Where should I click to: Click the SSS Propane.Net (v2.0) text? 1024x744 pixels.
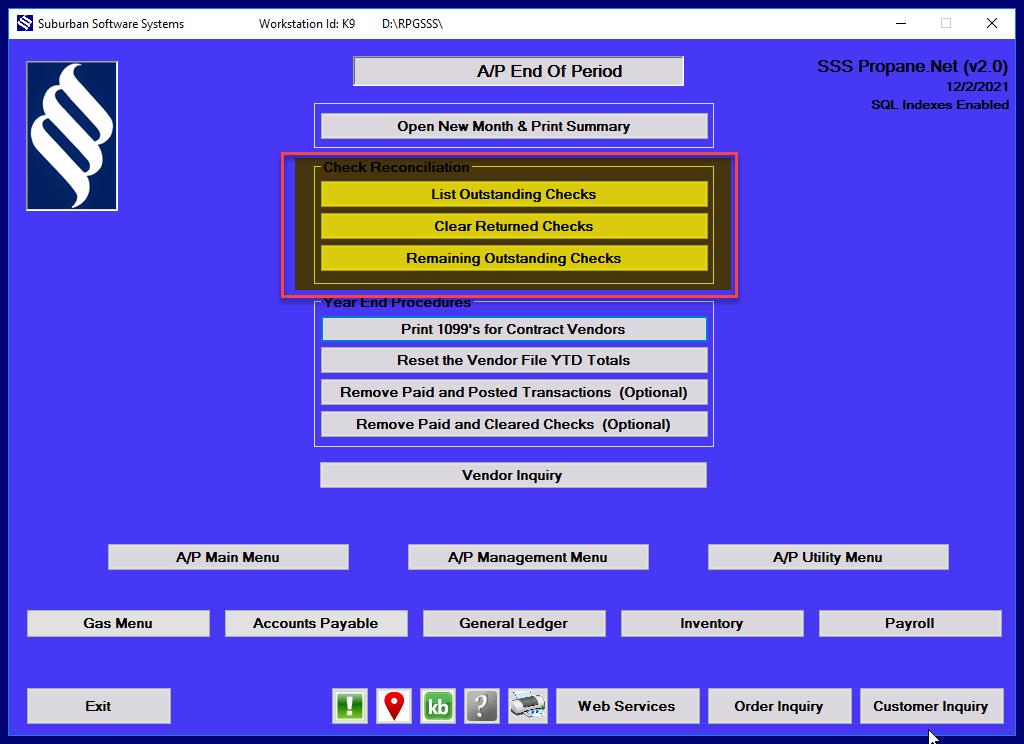pyautogui.click(x=912, y=67)
